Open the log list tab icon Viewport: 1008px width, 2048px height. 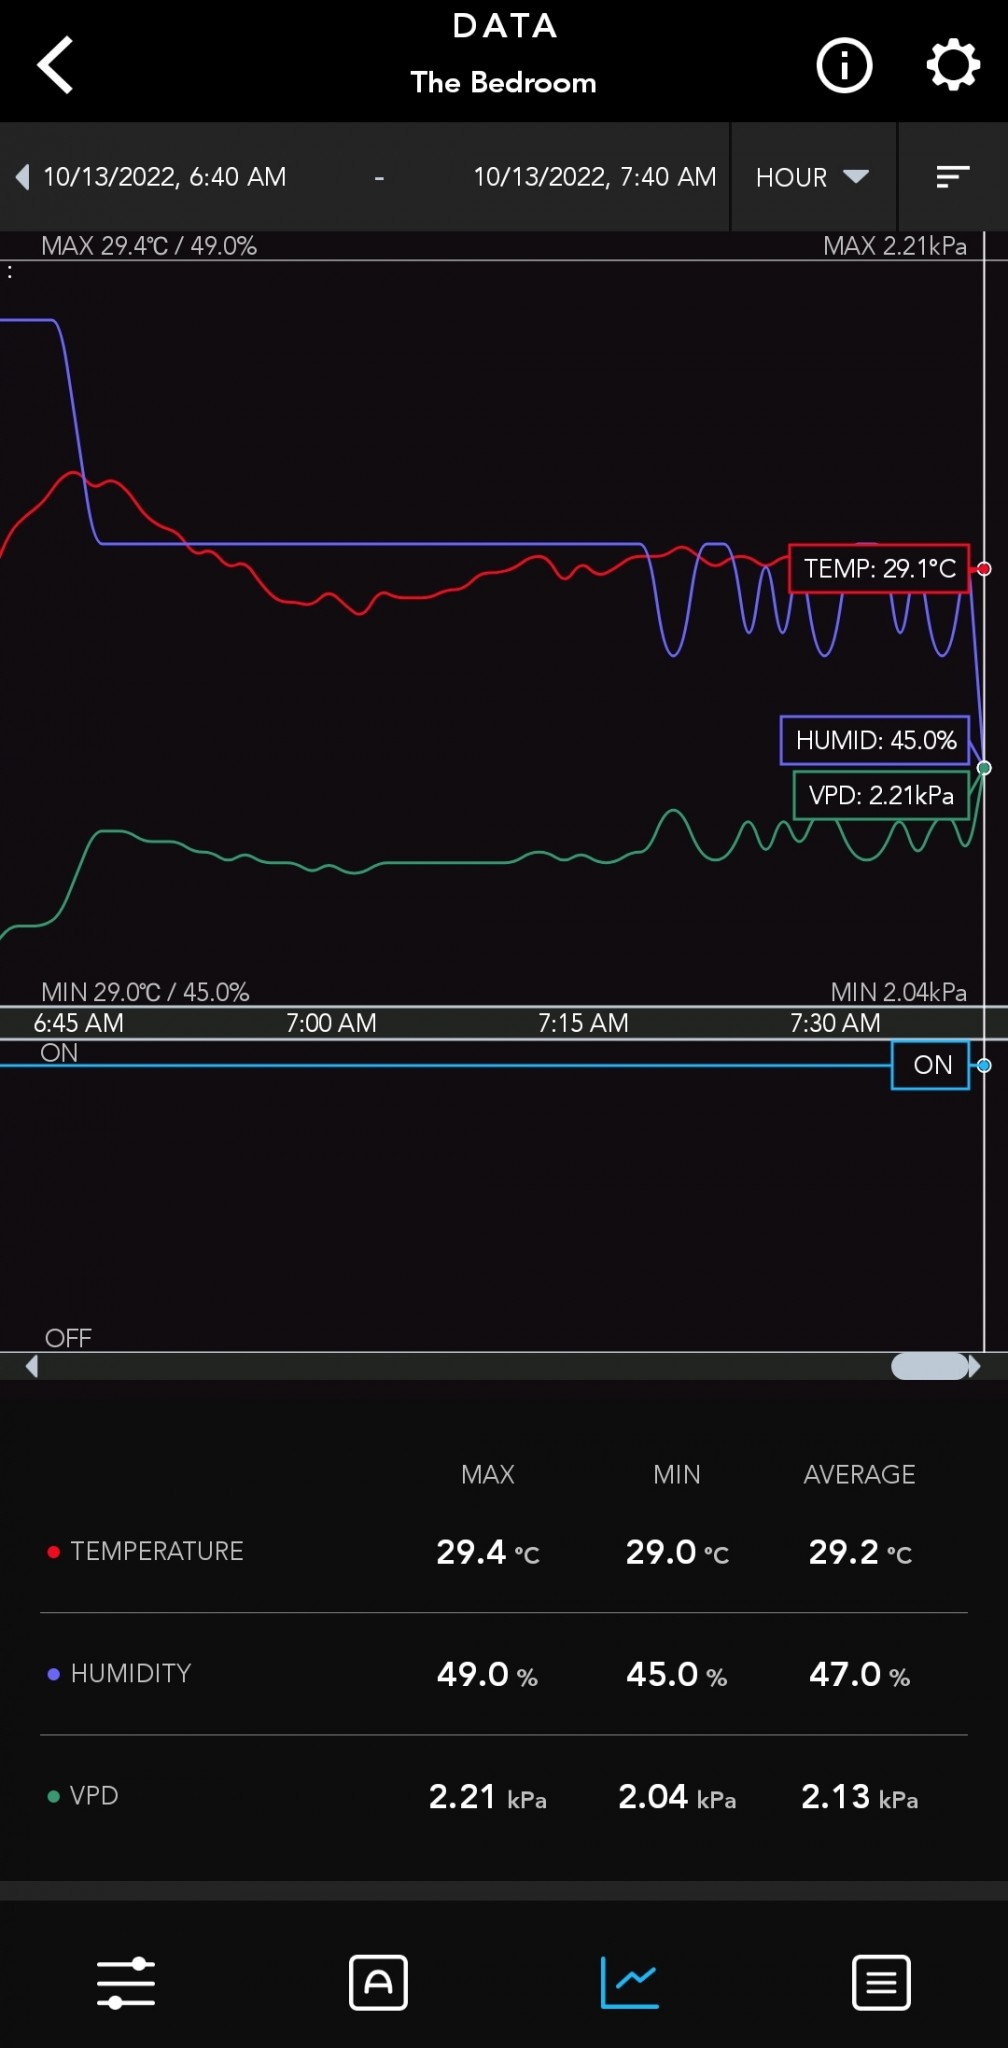click(881, 1982)
